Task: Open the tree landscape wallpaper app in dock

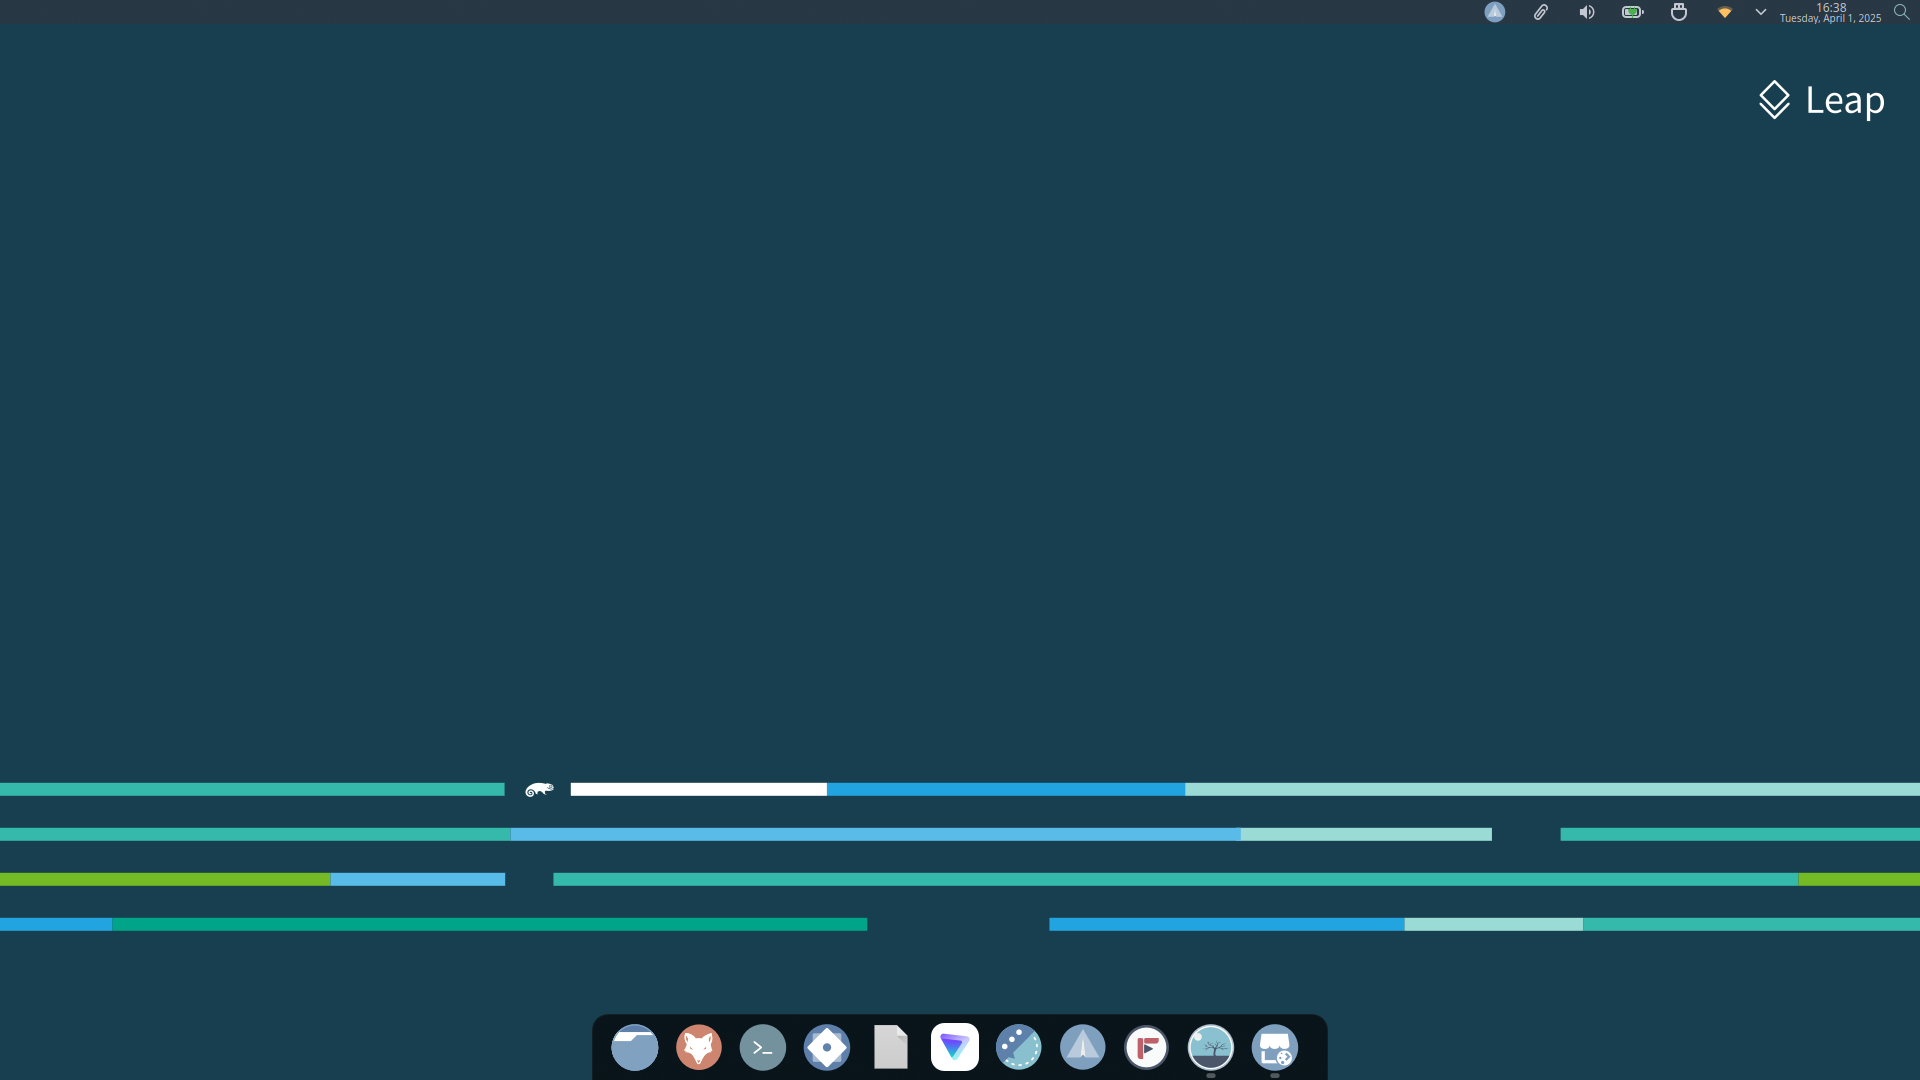Action: [x=1211, y=1047]
